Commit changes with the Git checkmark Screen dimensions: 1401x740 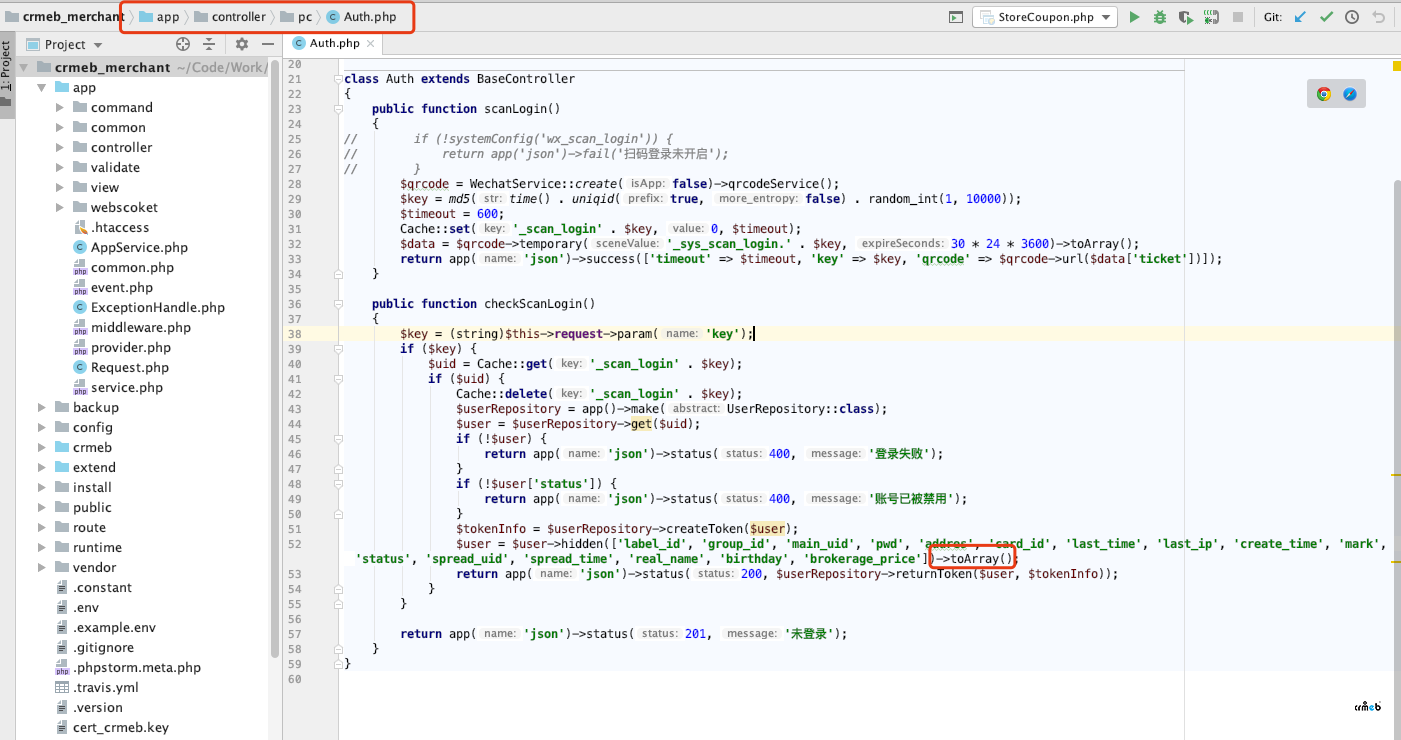coord(1326,17)
